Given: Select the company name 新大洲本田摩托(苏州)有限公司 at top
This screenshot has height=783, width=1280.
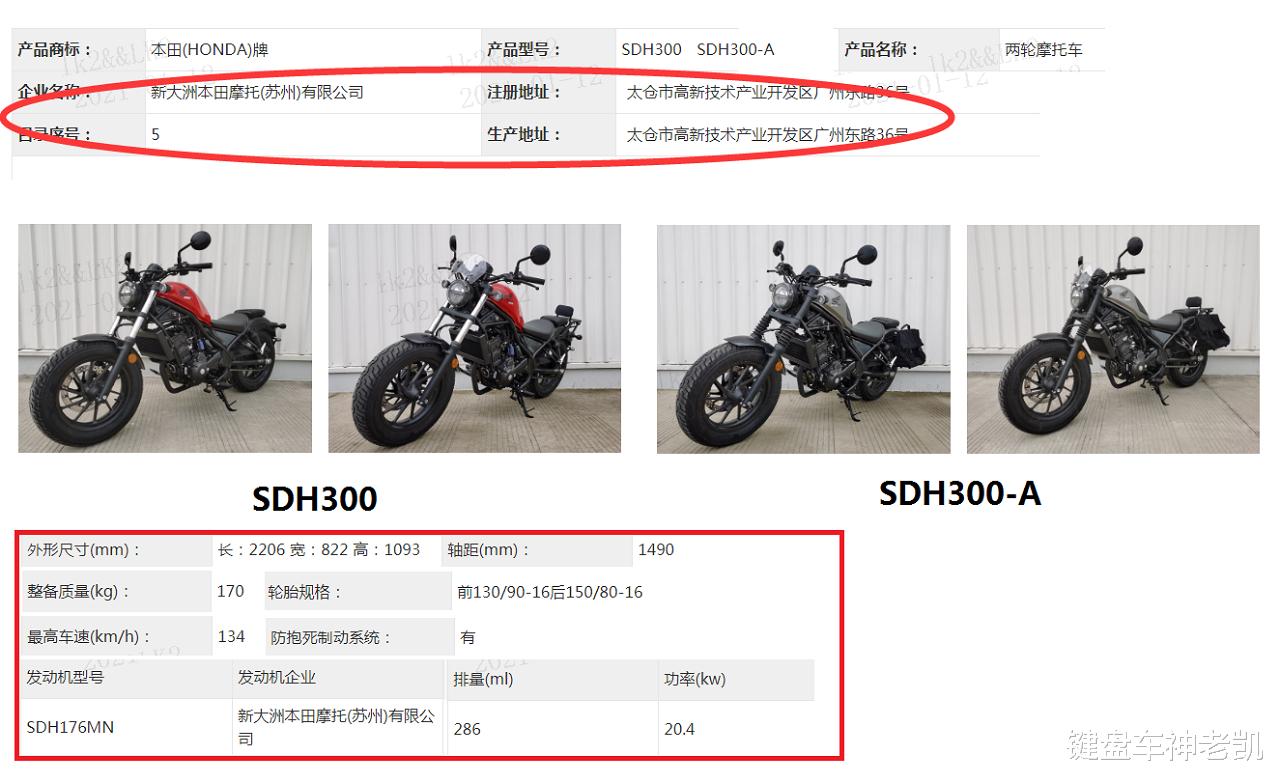Looking at the screenshot, I should point(257,92).
